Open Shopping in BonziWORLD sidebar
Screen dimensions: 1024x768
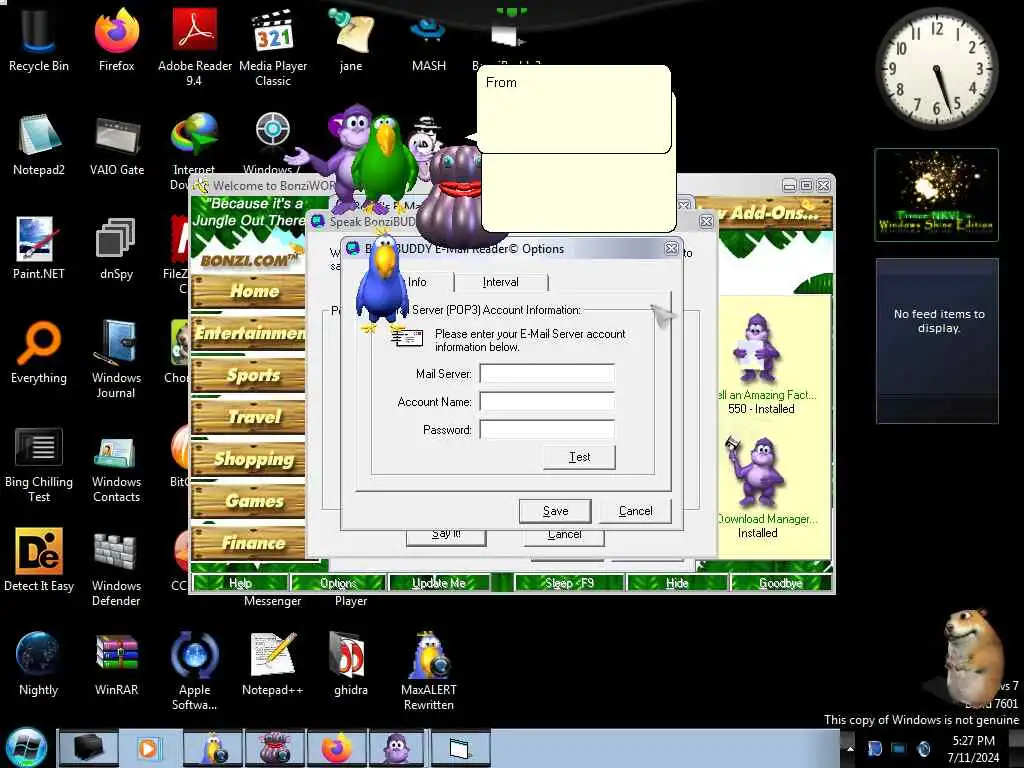point(248,459)
